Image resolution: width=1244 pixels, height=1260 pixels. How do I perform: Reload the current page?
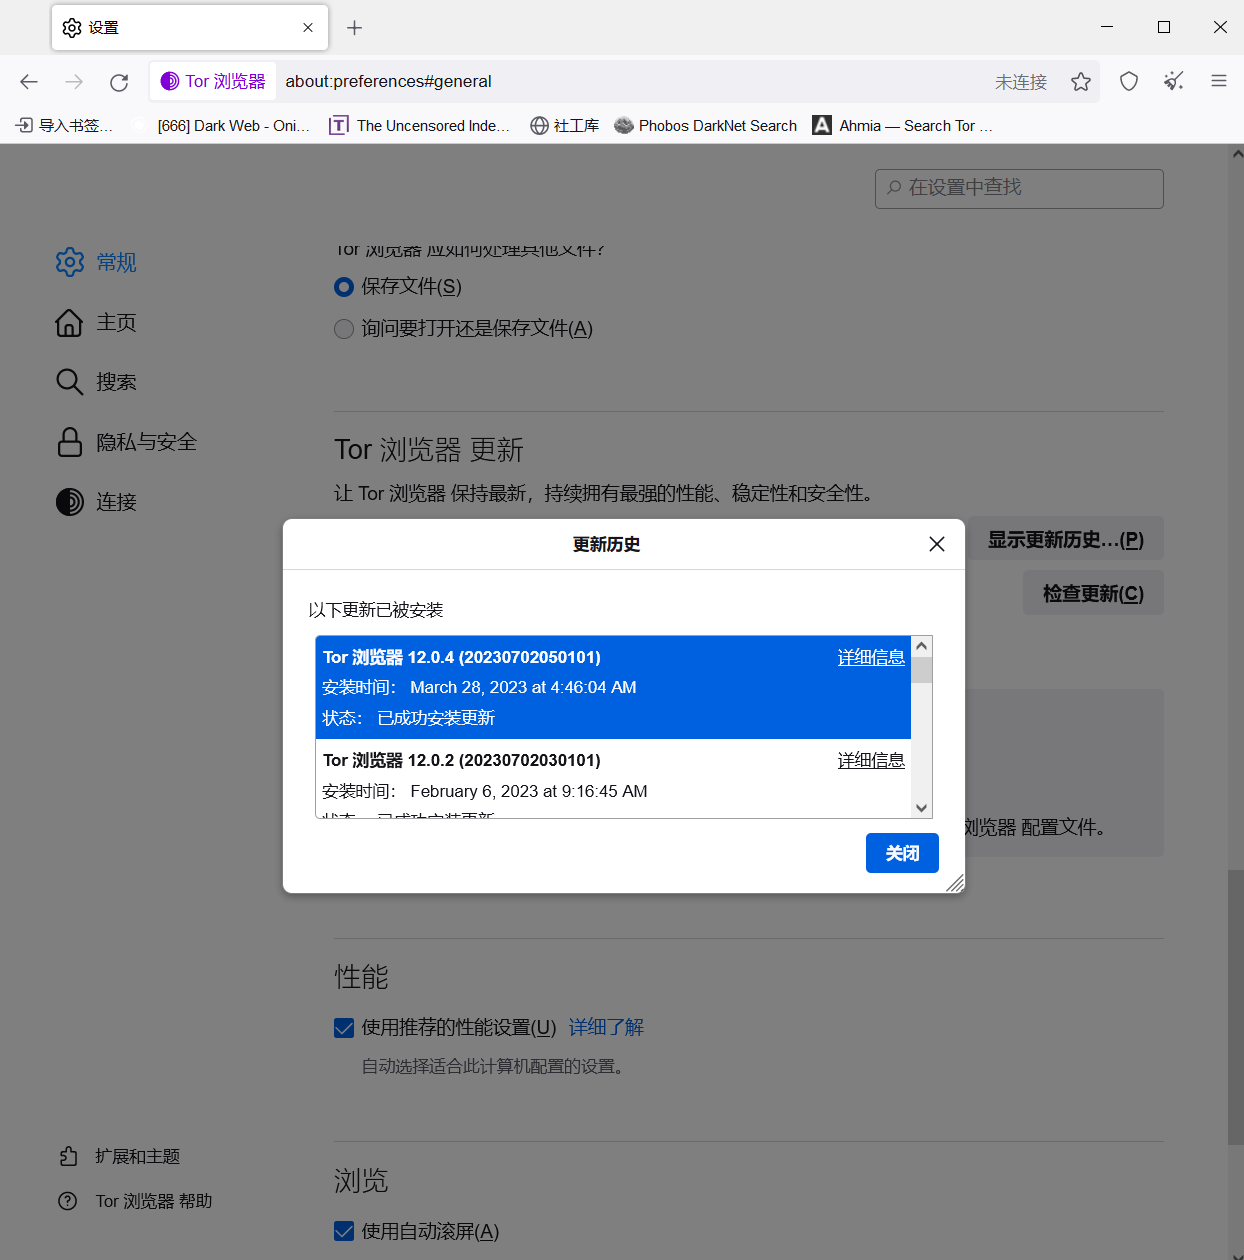click(x=119, y=82)
